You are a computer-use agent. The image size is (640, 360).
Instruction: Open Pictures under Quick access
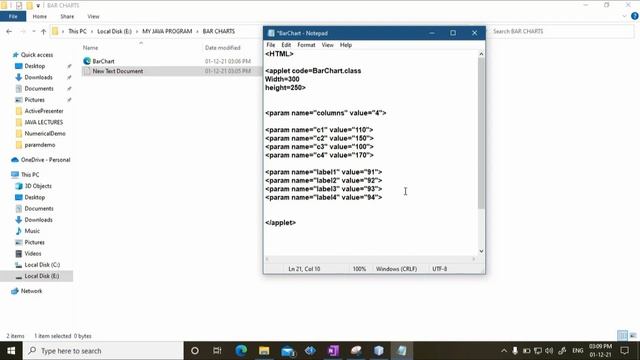coord(34,100)
